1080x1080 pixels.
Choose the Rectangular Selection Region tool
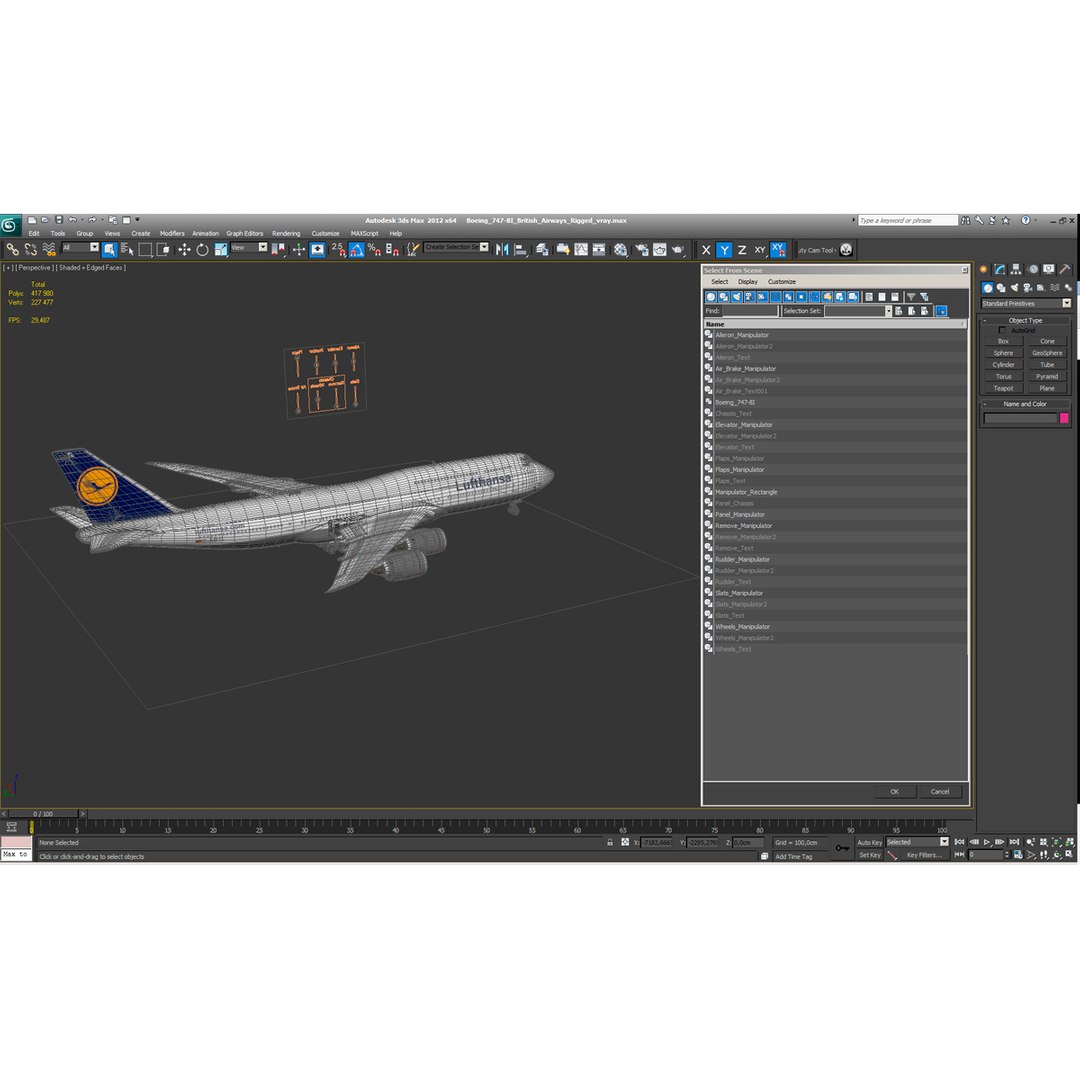pos(145,249)
